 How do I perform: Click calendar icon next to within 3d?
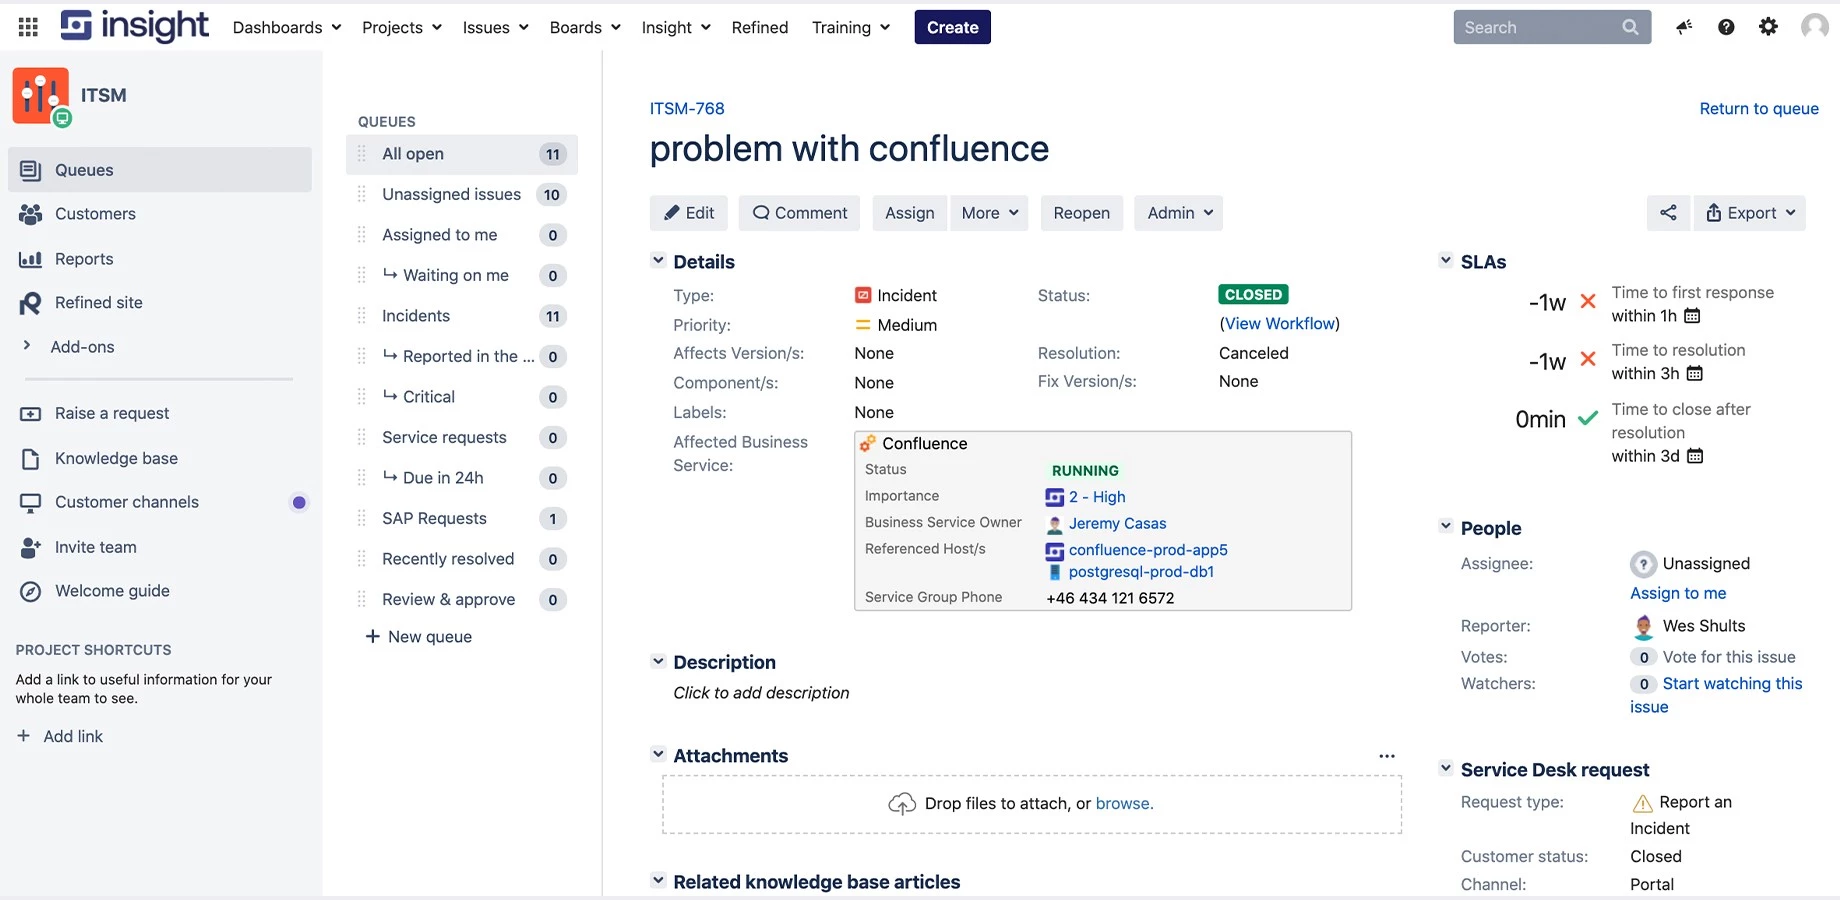point(1695,456)
